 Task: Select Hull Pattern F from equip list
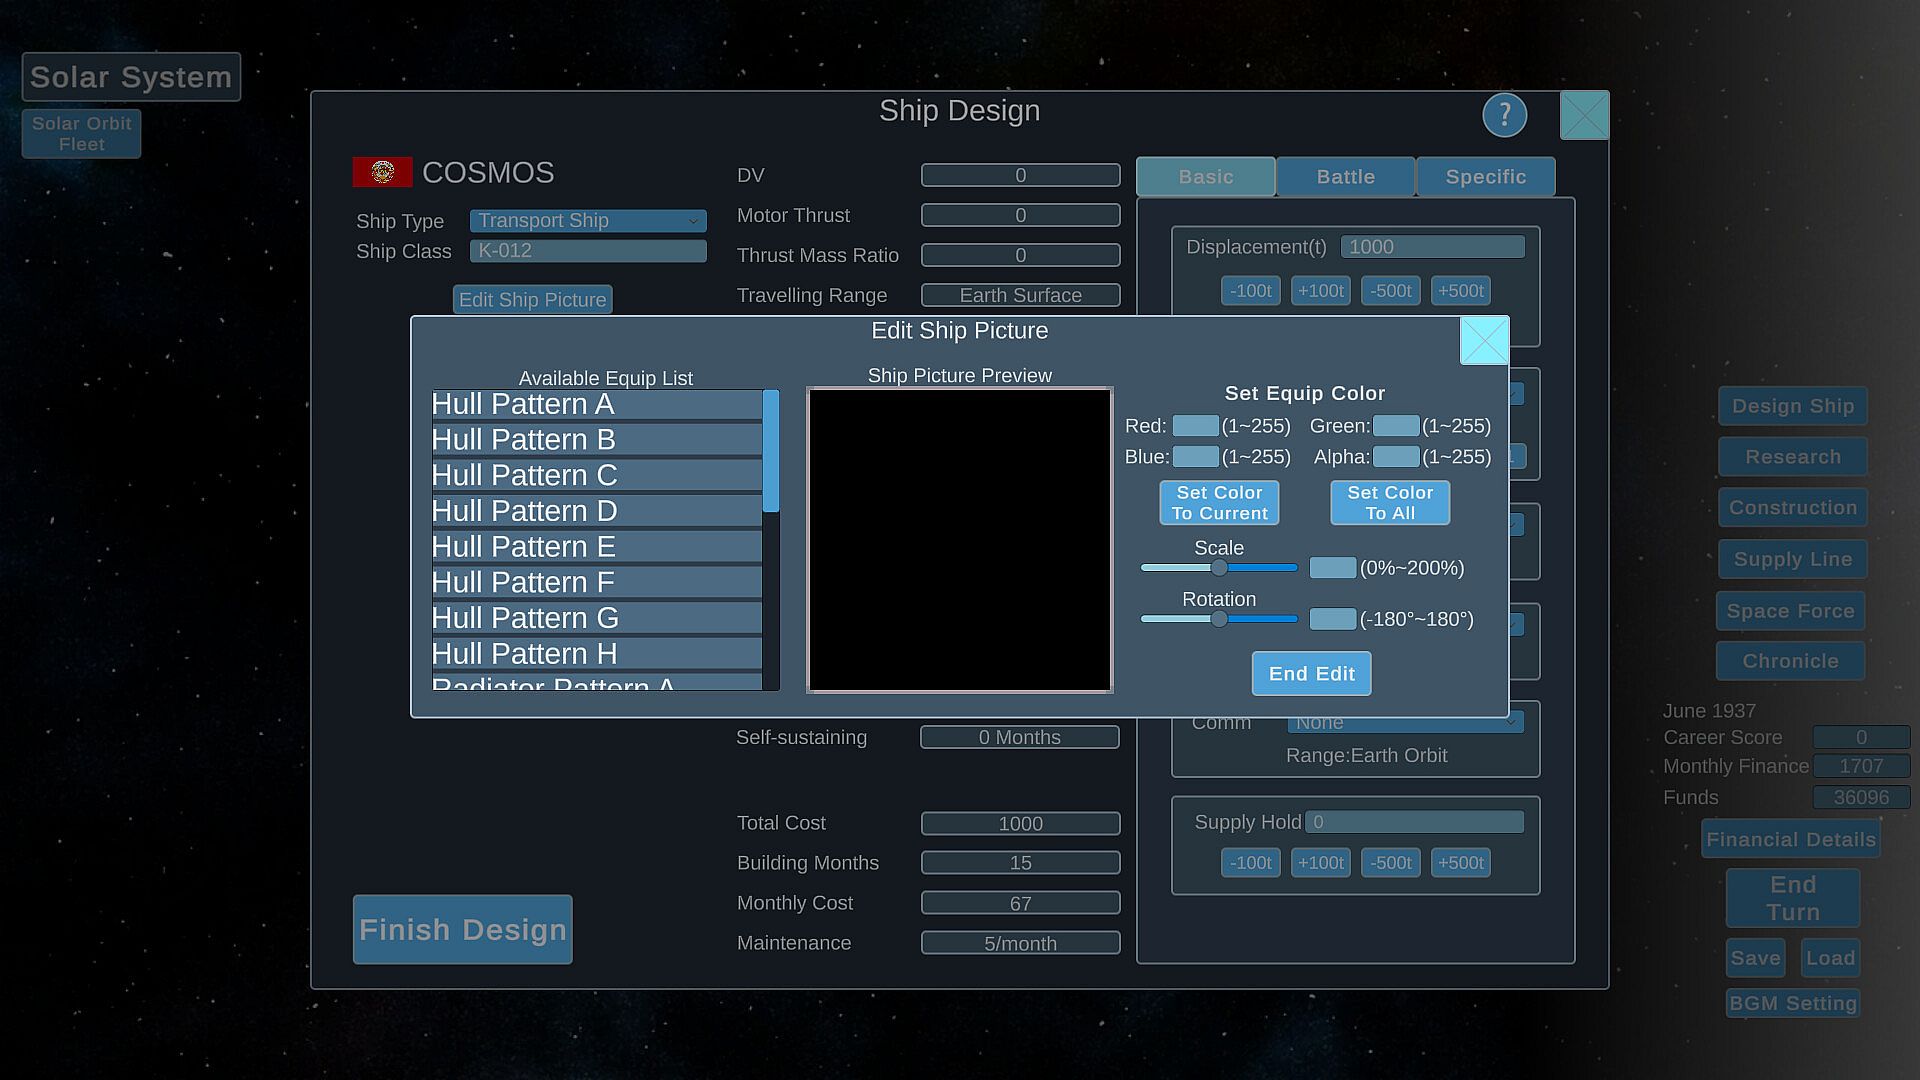(596, 582)
